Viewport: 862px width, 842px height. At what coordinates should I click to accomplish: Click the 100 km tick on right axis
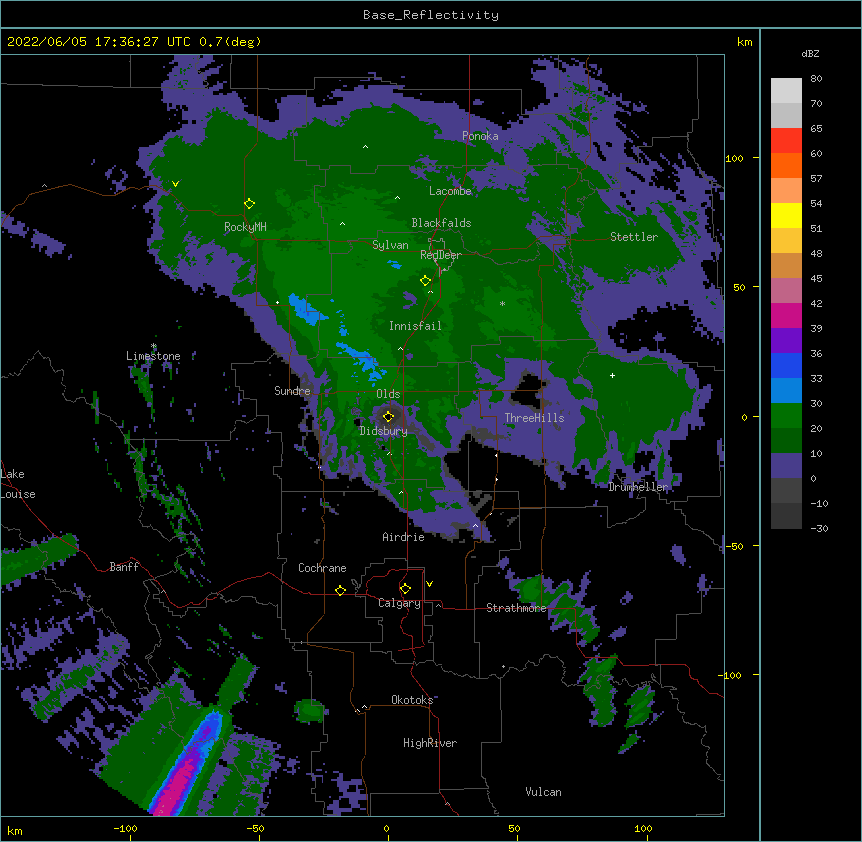point(734,158)
